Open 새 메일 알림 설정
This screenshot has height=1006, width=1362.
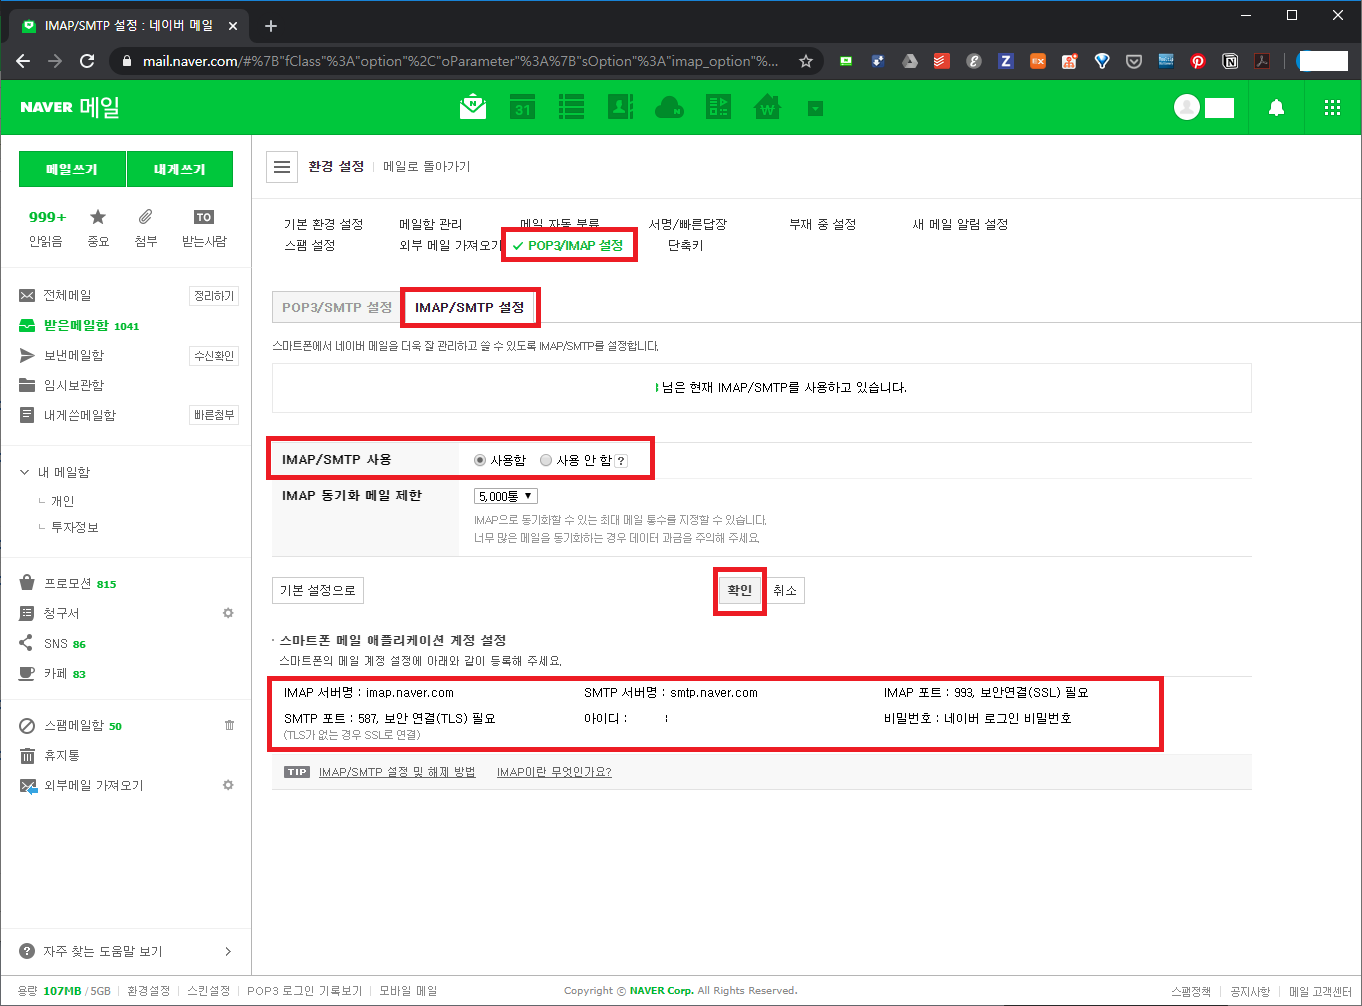click(x=960, y=224)
